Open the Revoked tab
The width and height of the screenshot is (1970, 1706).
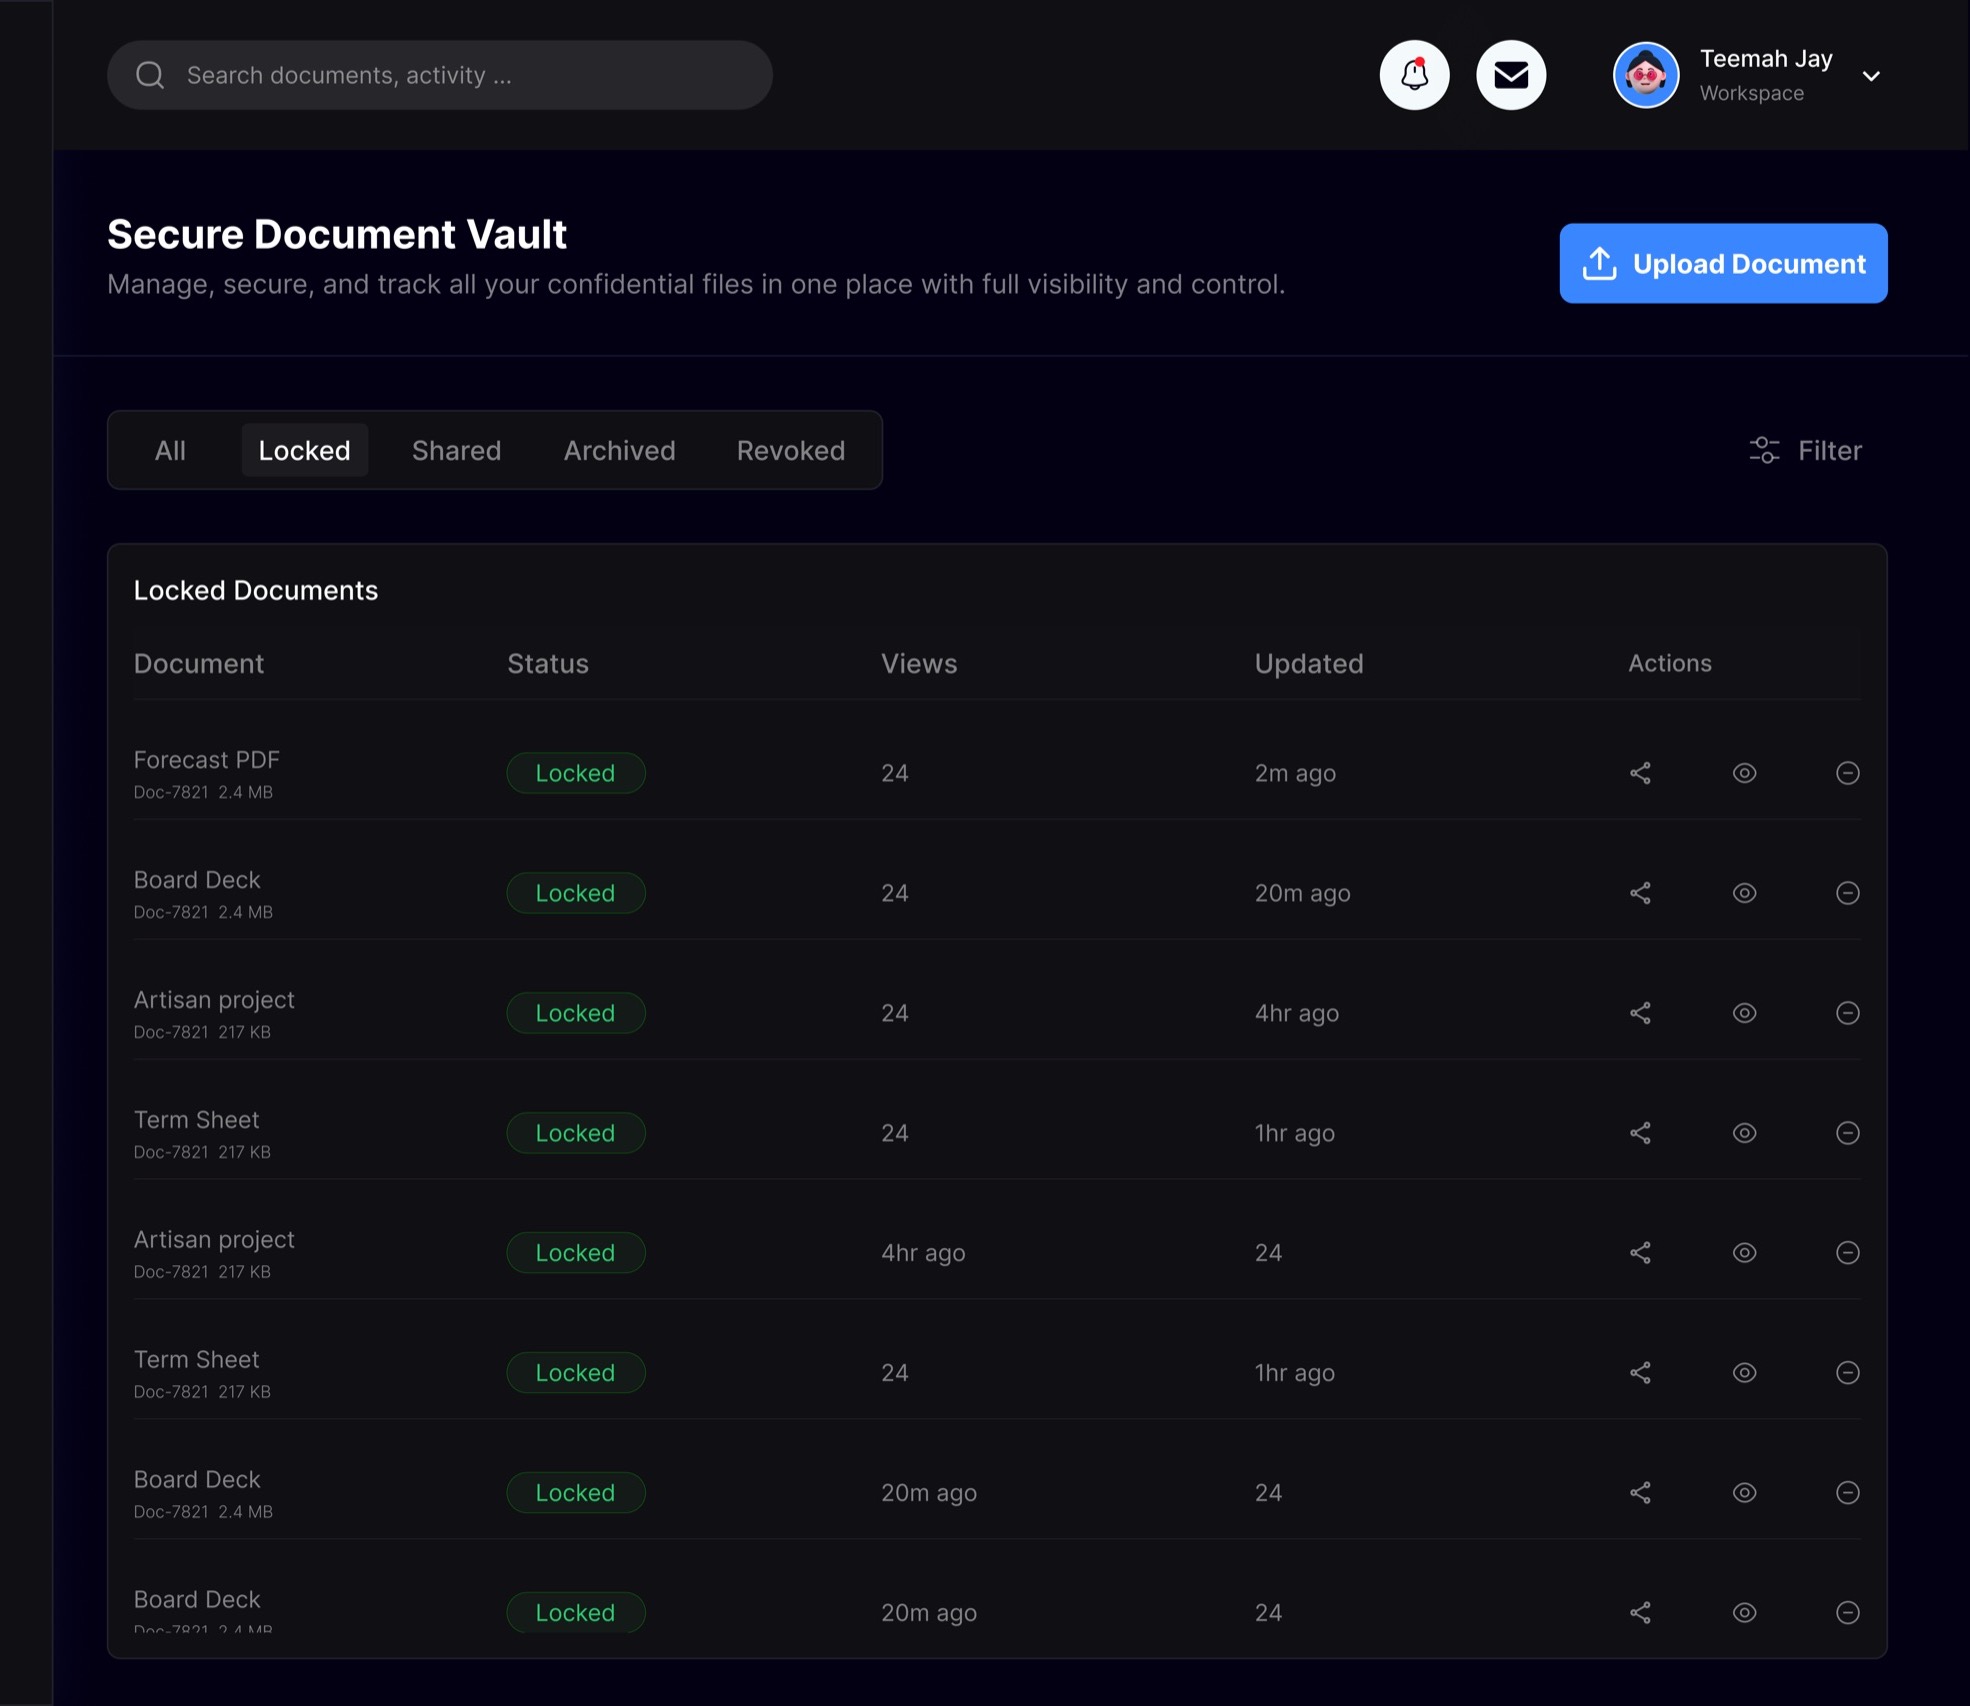pos(790,450)
